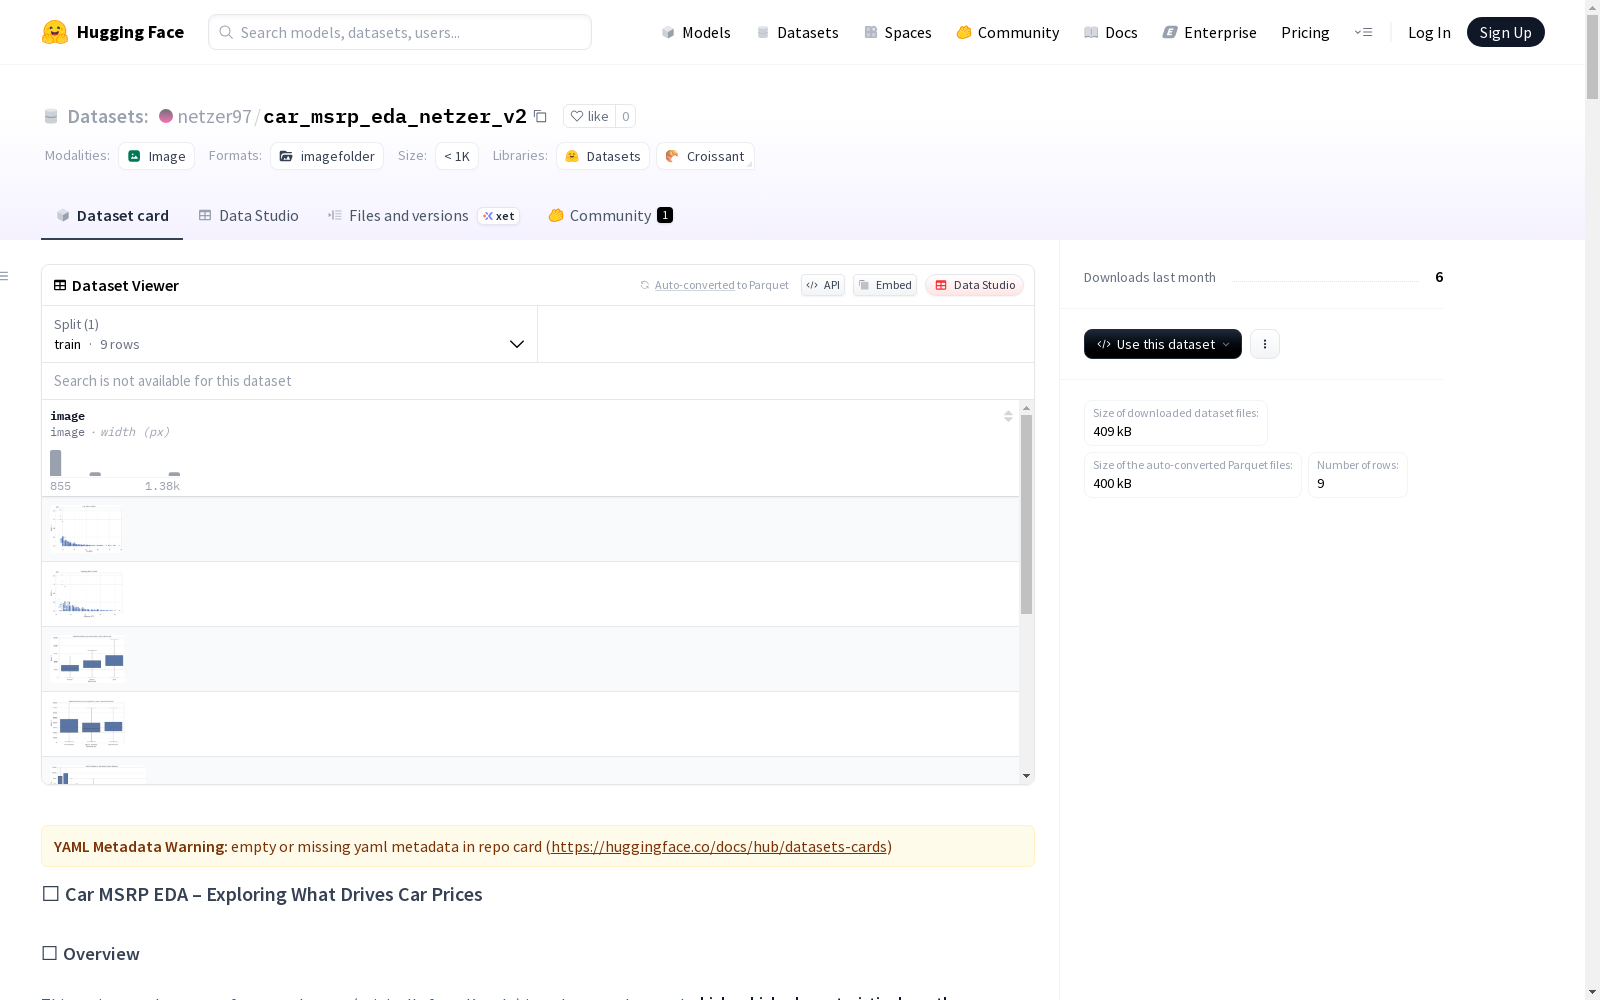Copy dataset name with the copy icon
This screenshot has width=1600, height=1000.
coord(540,116)
